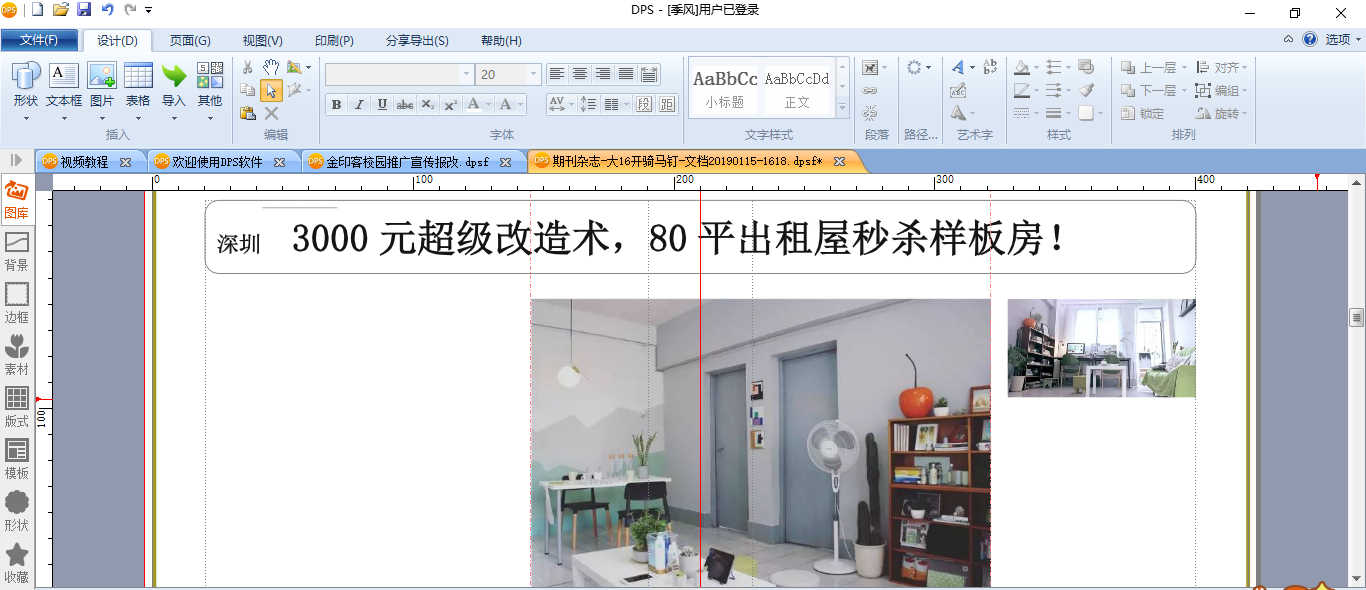Click the 锁定 lock button
The width and height of the screenshot is (1366, 590).
click(1143, 113)
